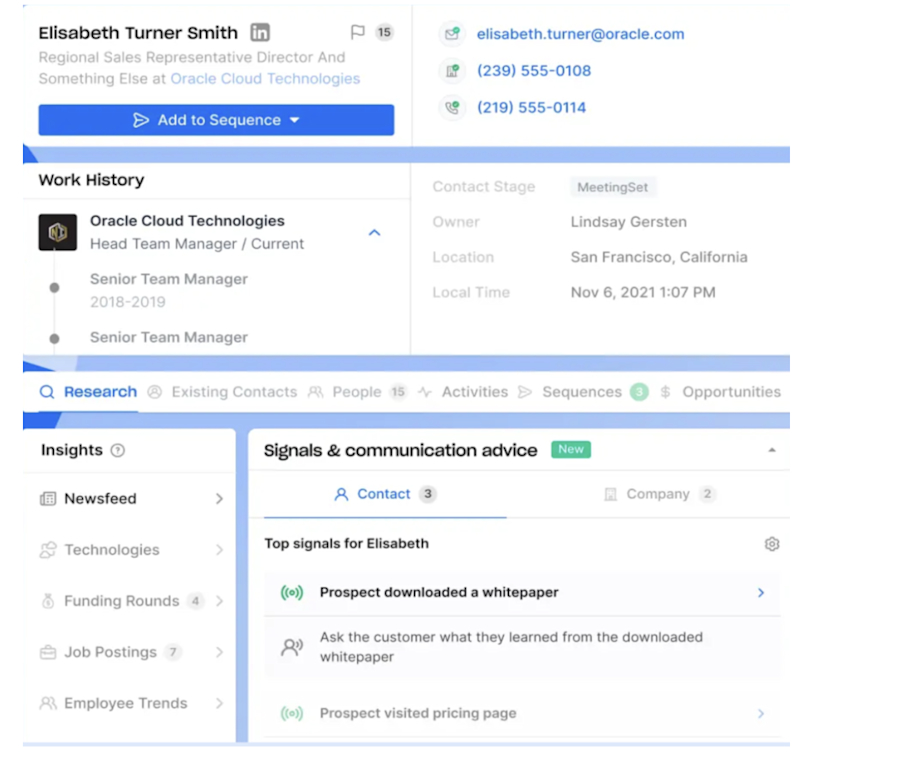Screen dimensions: 900x766
Task: Click location San Francisco, California
Action: 659,257
